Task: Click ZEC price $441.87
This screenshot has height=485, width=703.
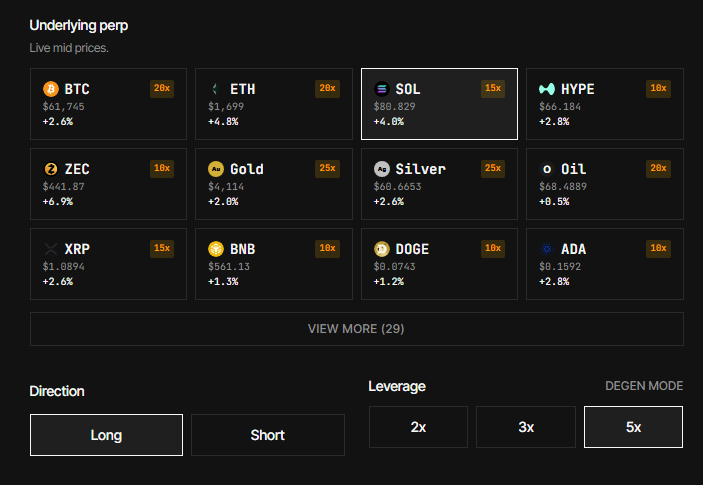Action: click(63, 187)
